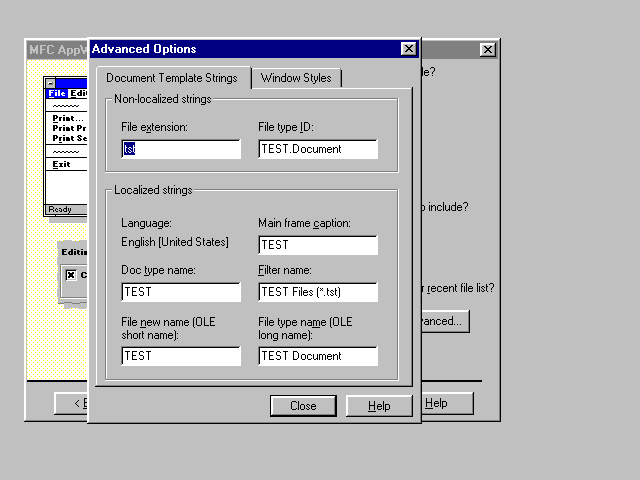Viewport: 640px width, 480px height.
Task: Click the File type name OLE field
Action: (x=317, y=356)
